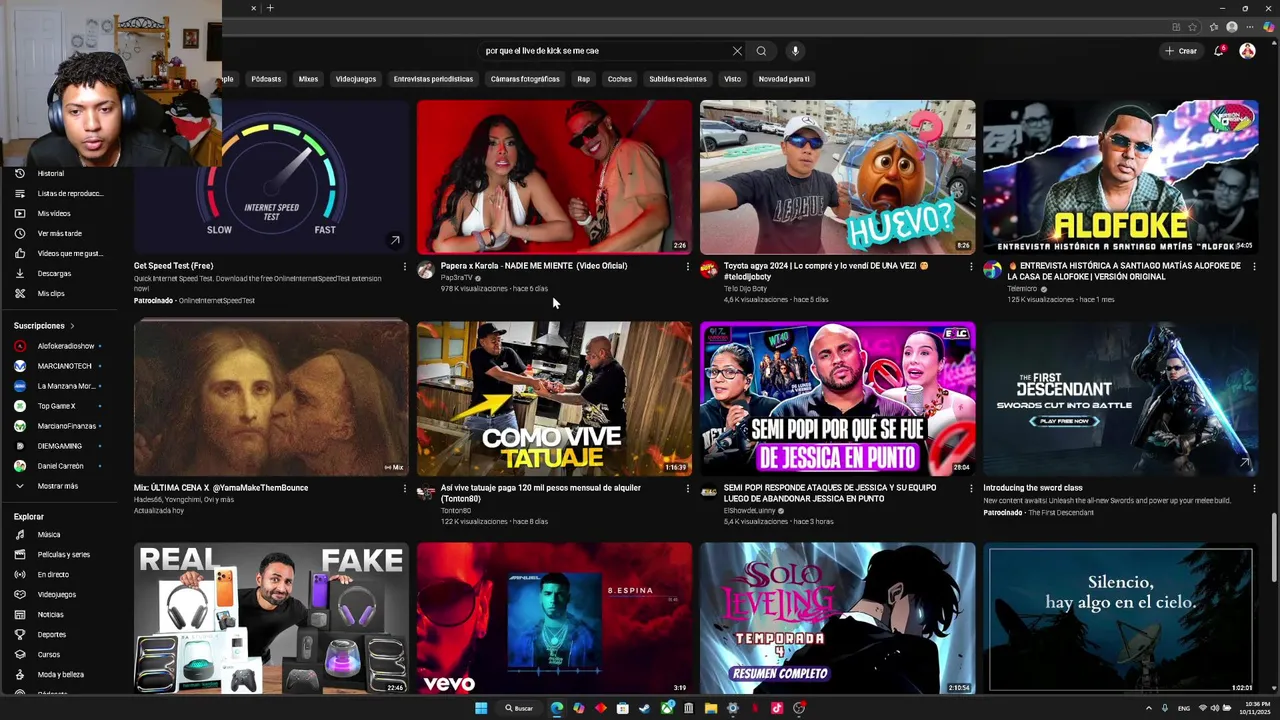
Task: Open the account avatar menu
Action: tap(1247, 51)
